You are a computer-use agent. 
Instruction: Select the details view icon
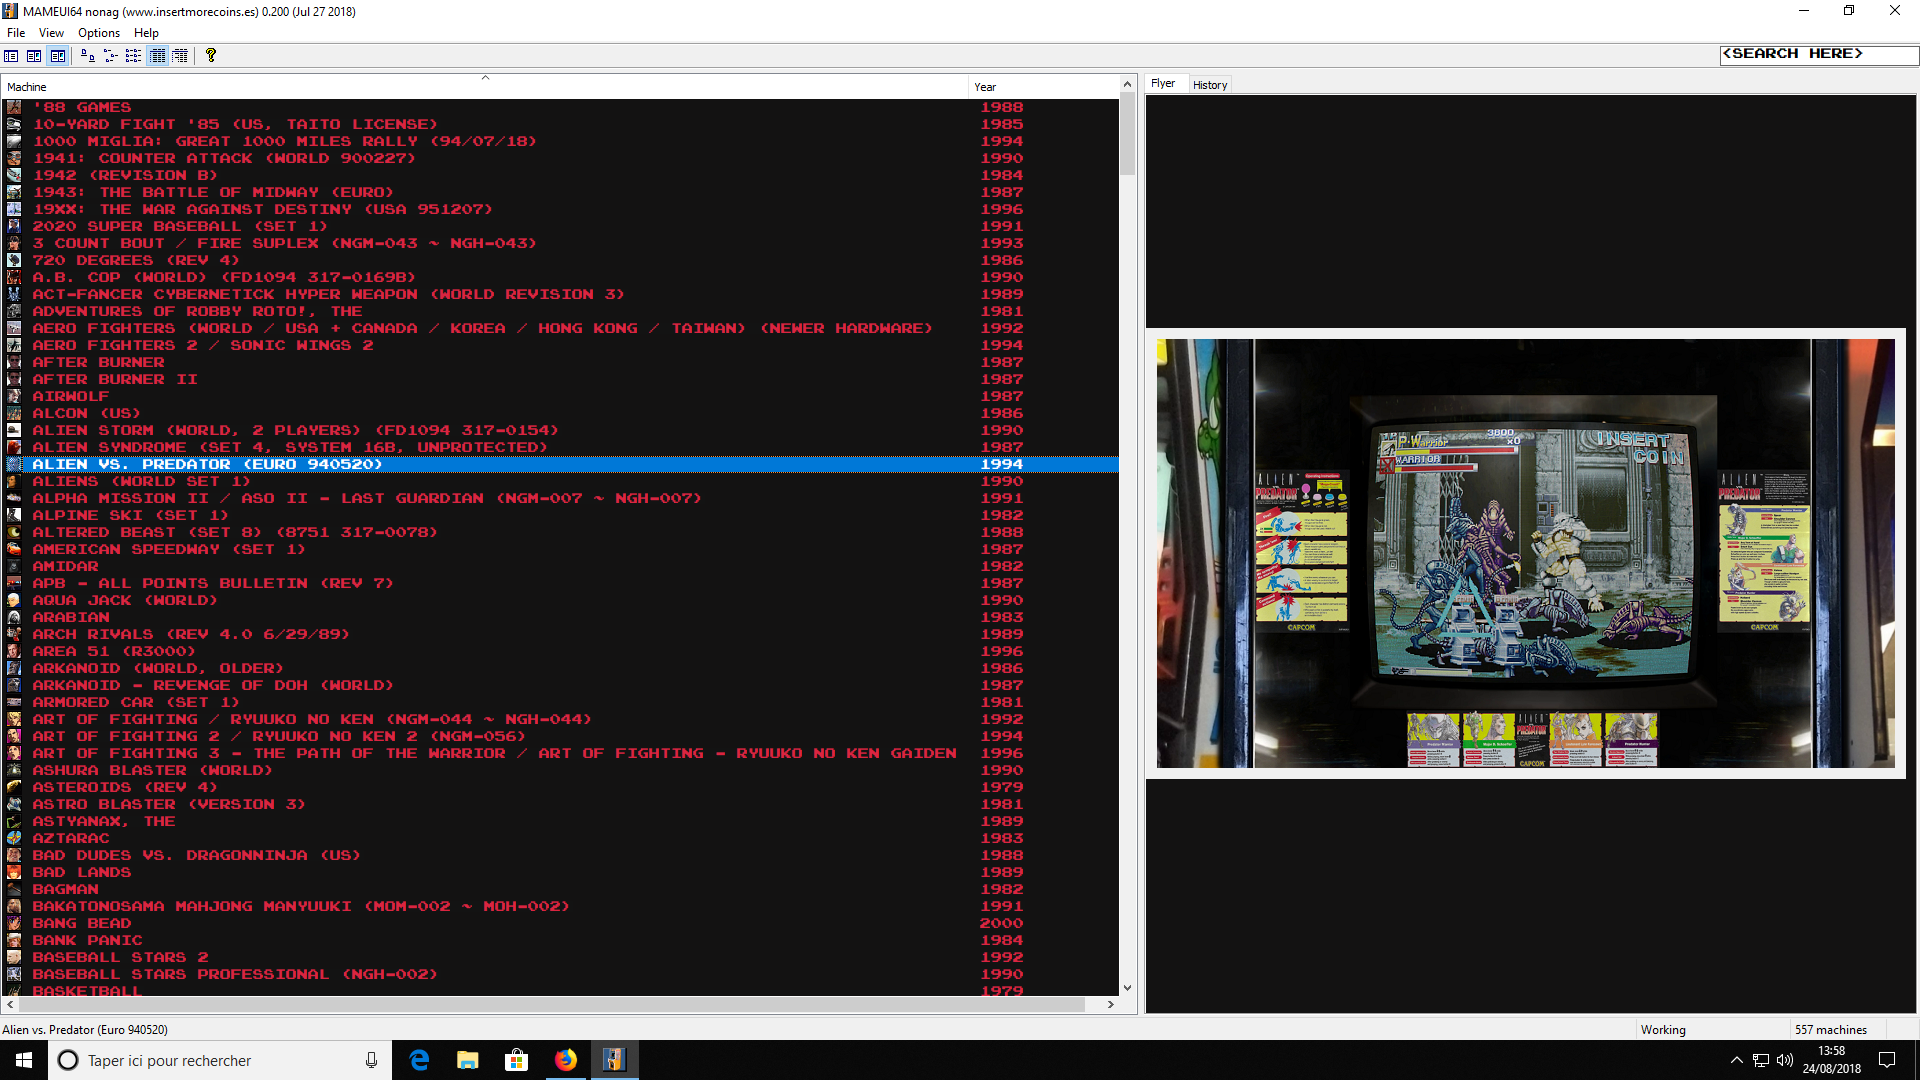coord(157,56)
